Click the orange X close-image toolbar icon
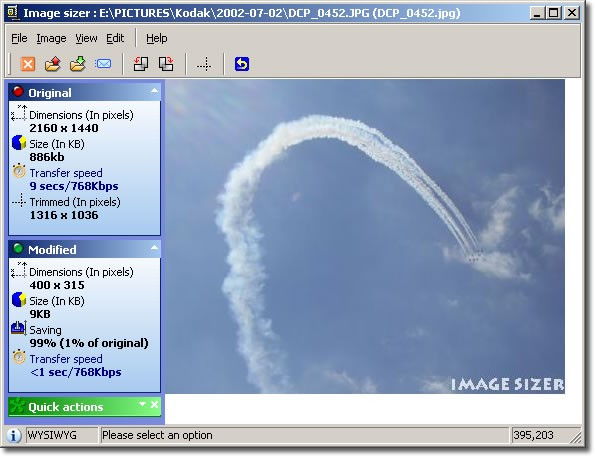This screenshot has width=596, height=458. pyautogui.click(x=28, y=64)
